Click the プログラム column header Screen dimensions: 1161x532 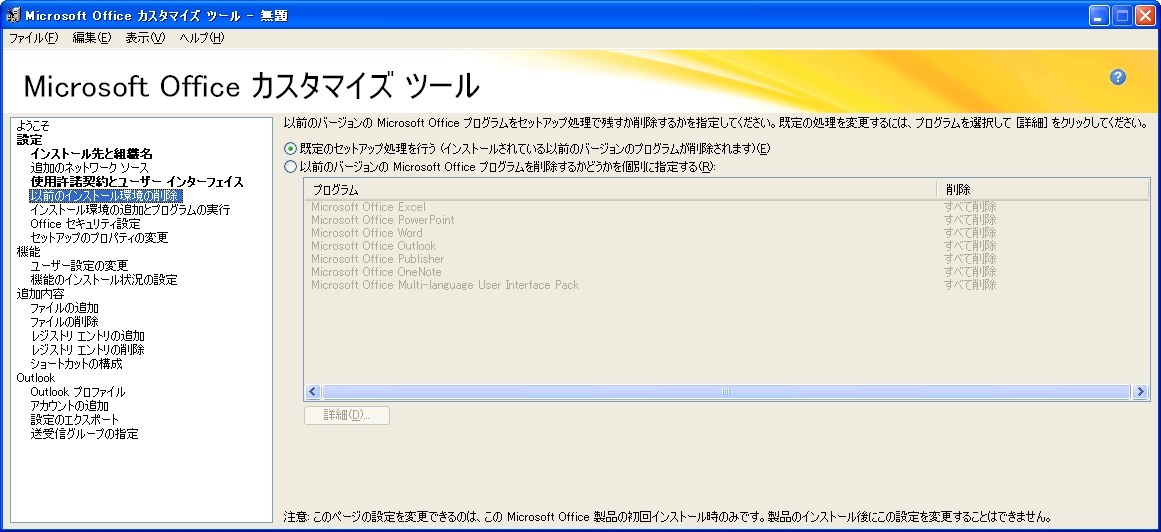point(620,190)
